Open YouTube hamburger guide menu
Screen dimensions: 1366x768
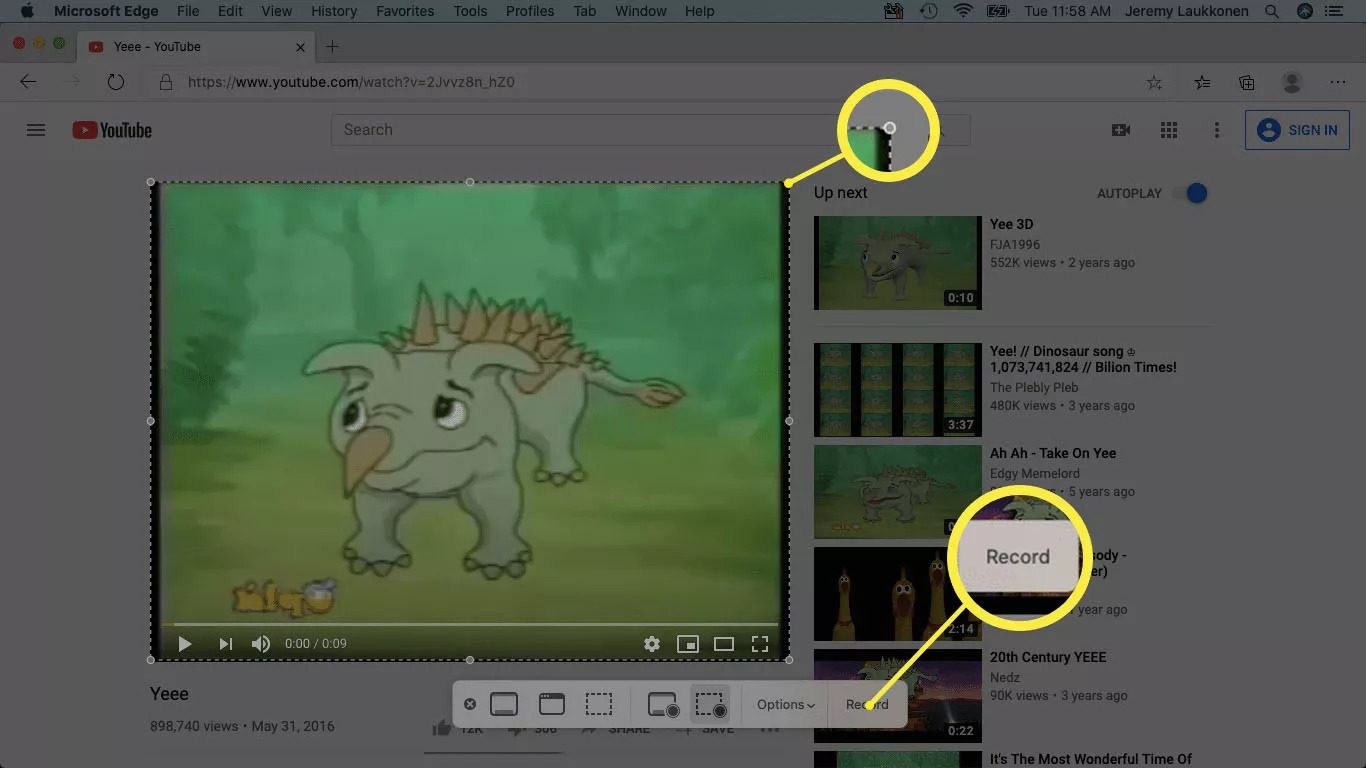[36, 130]
